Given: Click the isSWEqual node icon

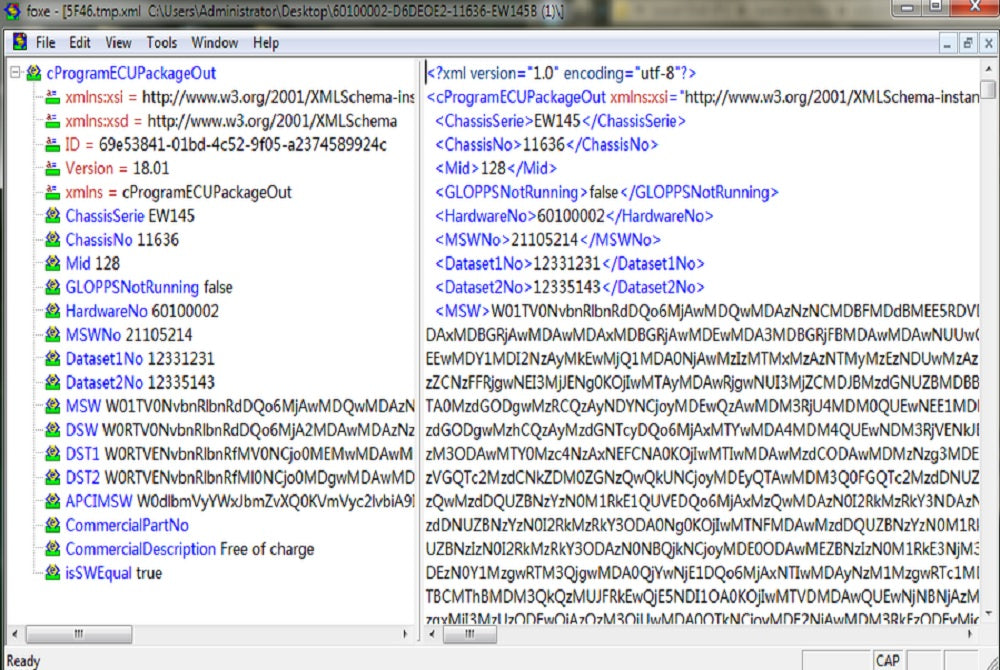Looking at the screenshot, I should pos(53,573).
